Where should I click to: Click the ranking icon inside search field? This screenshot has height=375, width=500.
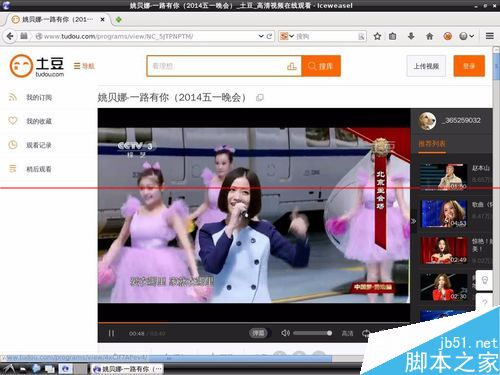coord(292,66)
